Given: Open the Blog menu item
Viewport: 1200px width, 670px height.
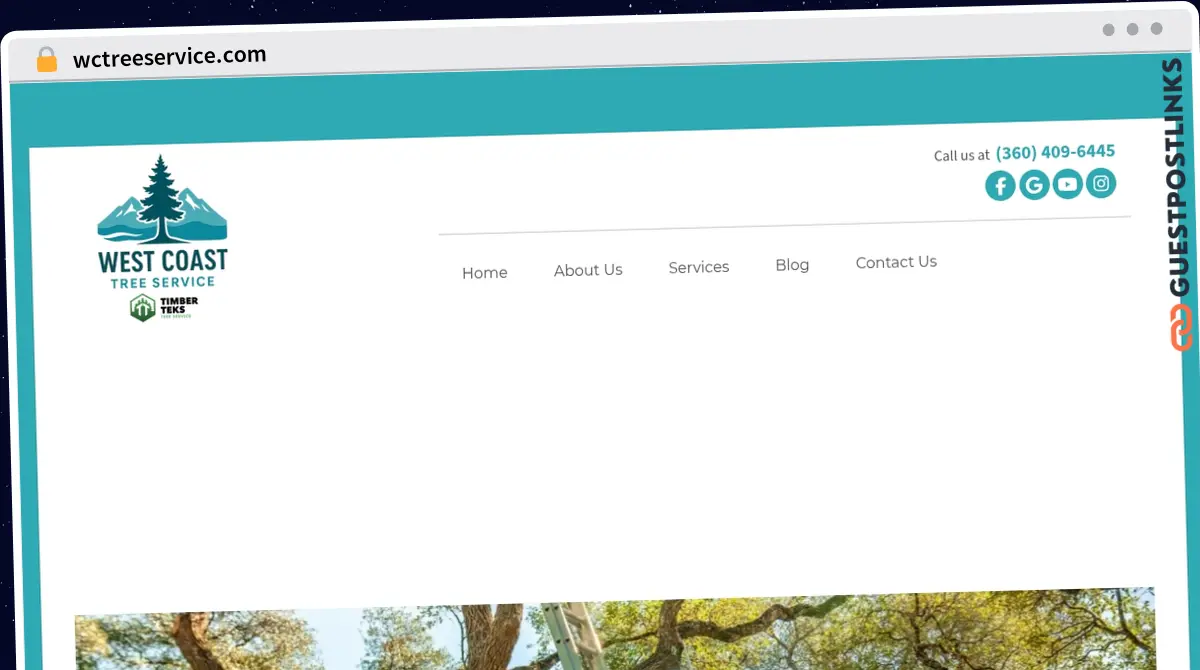Looking at the screenshot, I should (x=792, y=265).
